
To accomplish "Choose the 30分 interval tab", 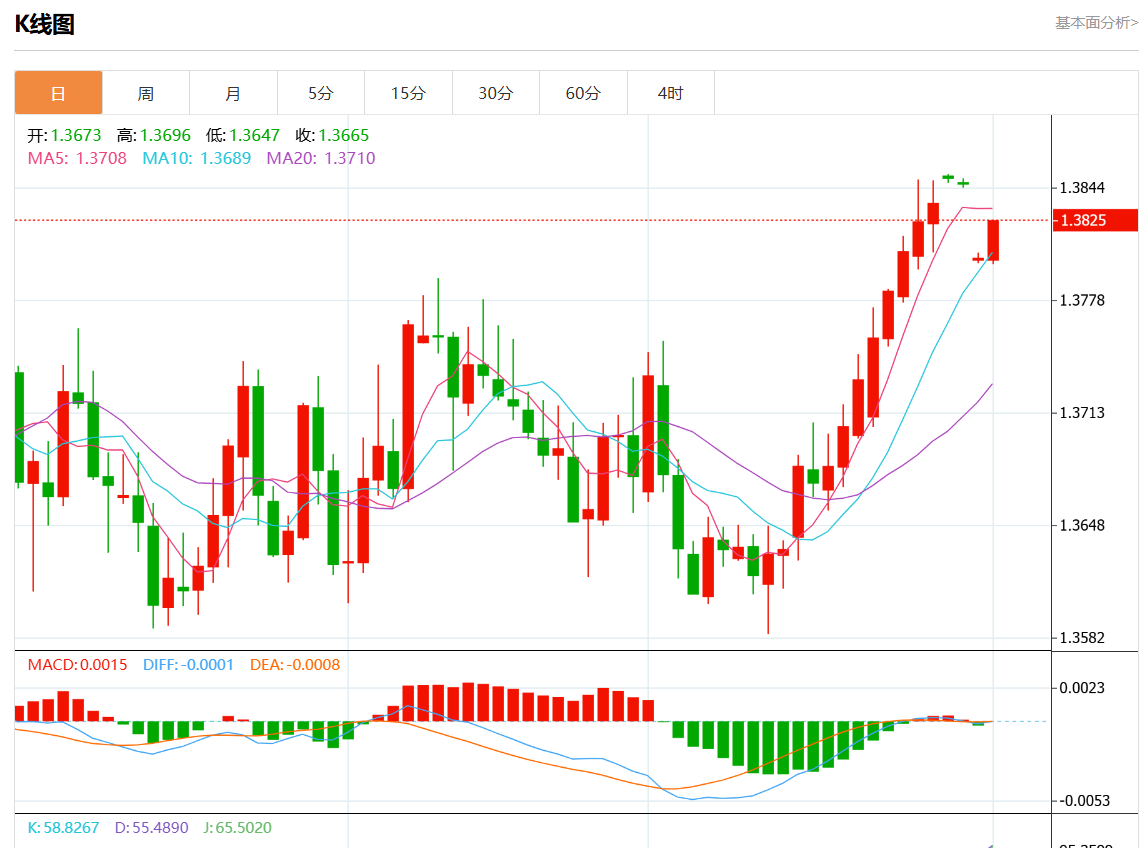I will 495,93.
